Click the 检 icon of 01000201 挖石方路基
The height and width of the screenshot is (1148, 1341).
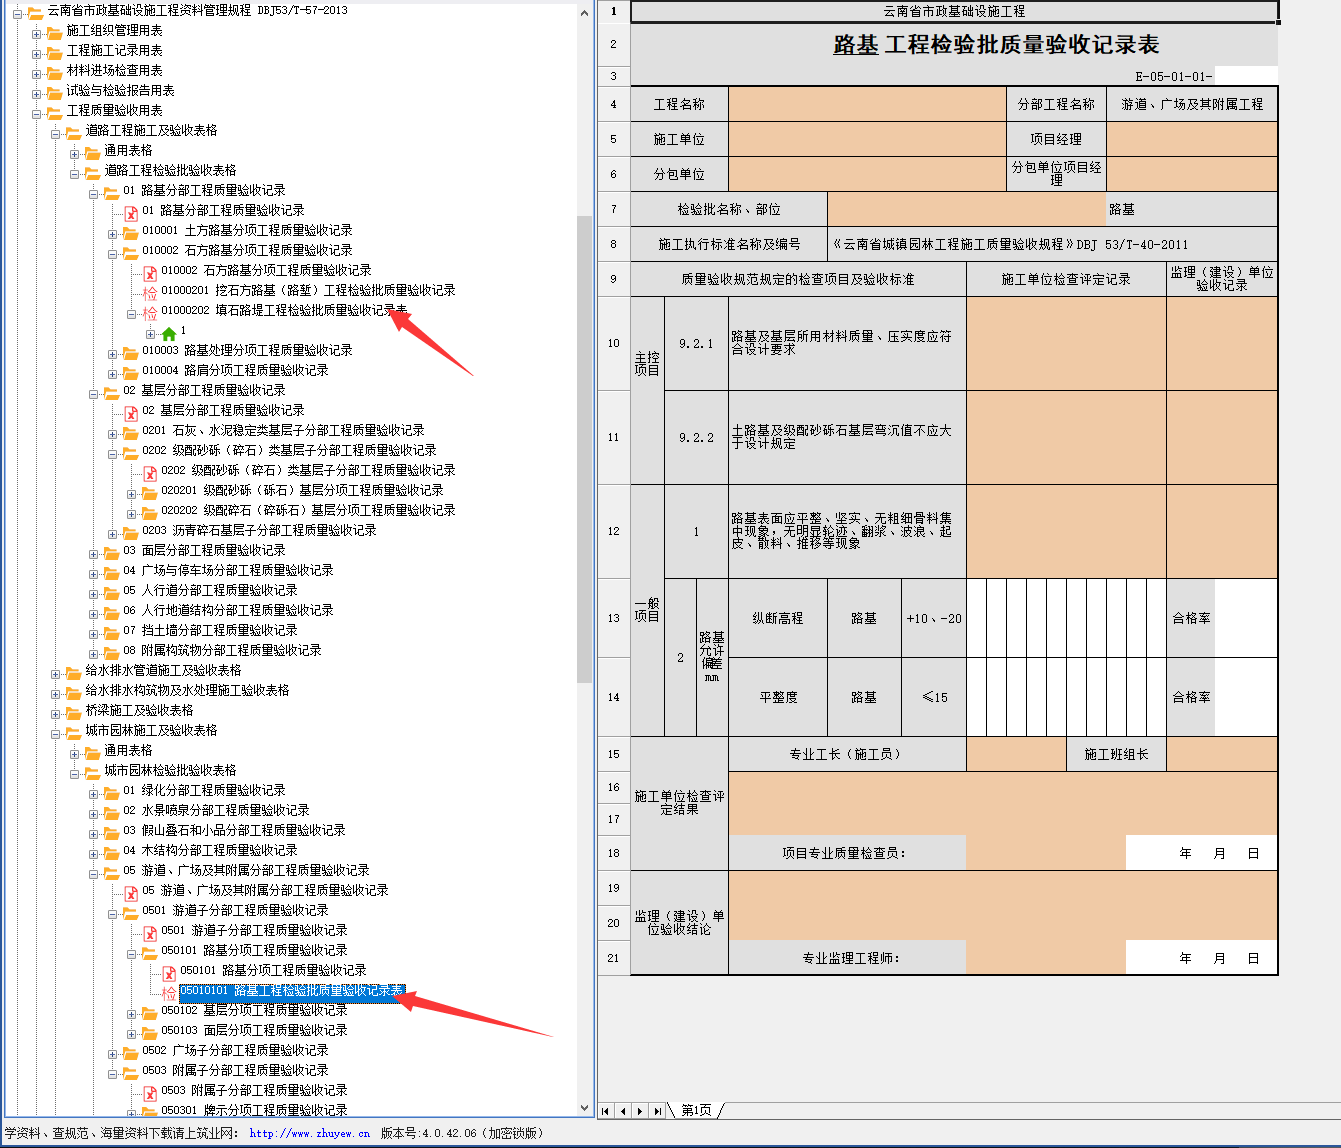point(150,292)
